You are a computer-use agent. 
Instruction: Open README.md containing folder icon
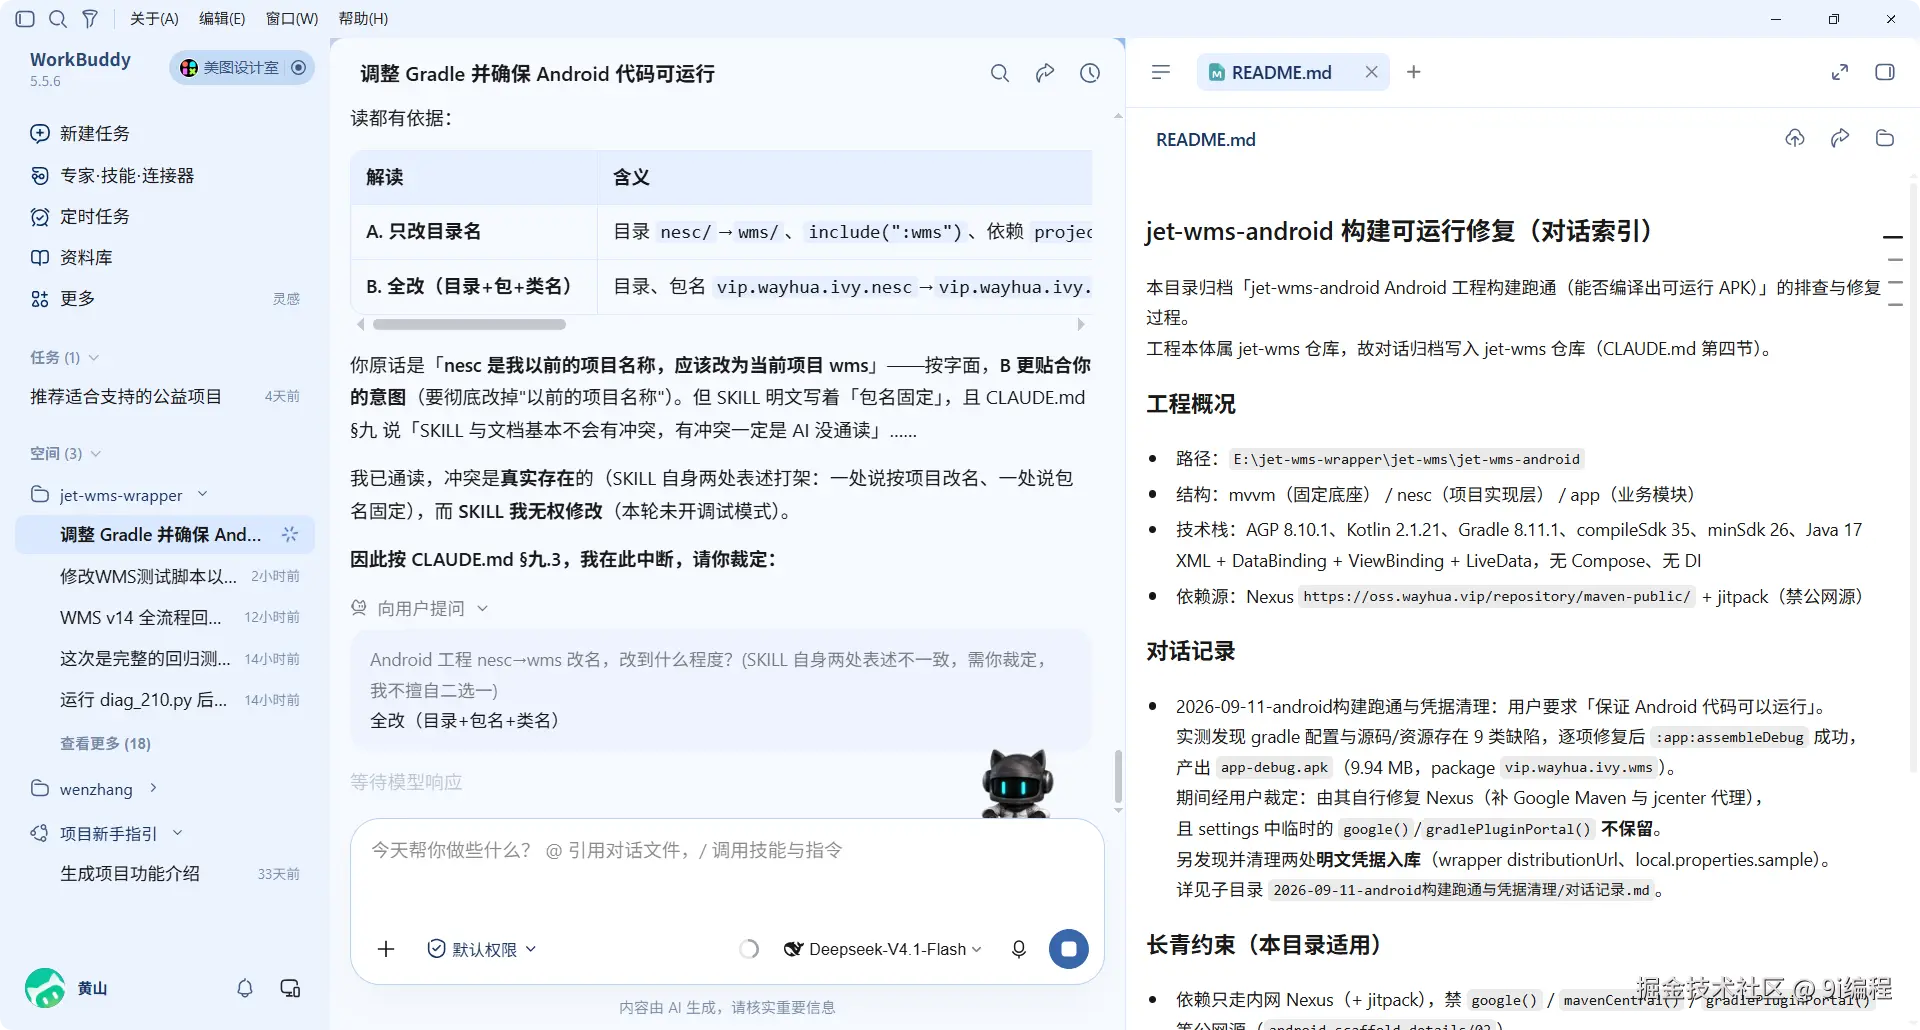click(1885, 139)
